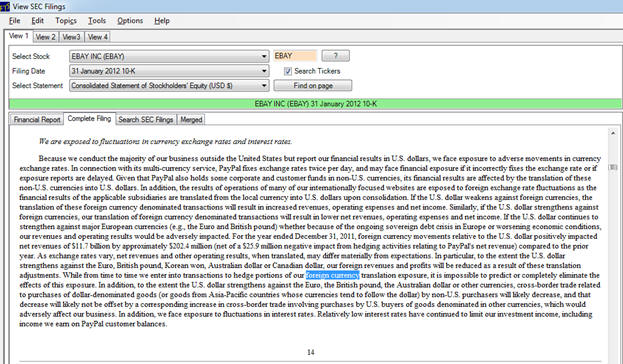Open the Options menu
This screenshot has width=623, height=364.
[130, 21]
